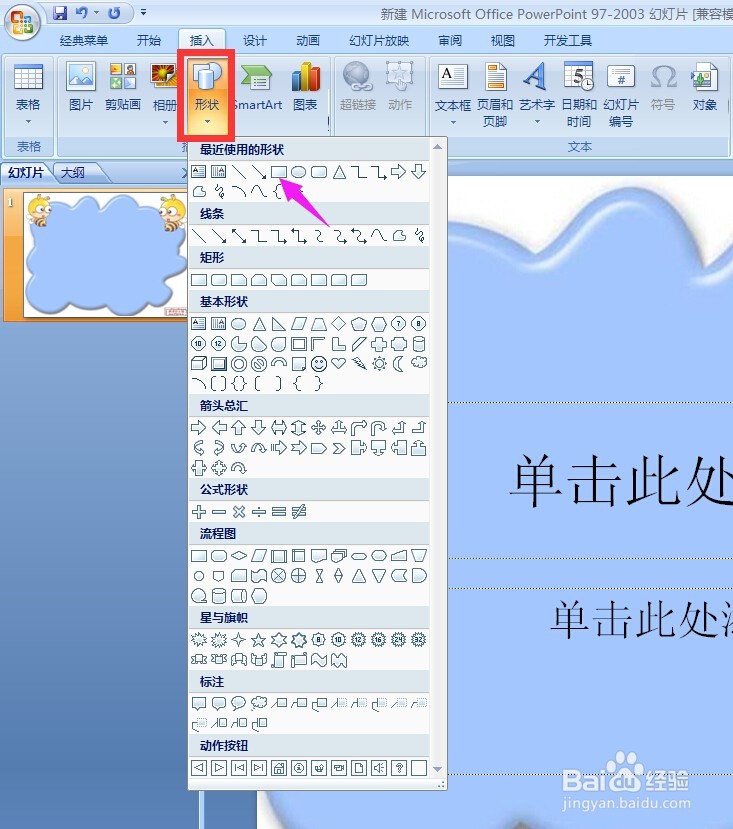Pick the cloud thought bubble callout
Image resolution: width=733 pixels, height=829 pixels.
[259, 703]
